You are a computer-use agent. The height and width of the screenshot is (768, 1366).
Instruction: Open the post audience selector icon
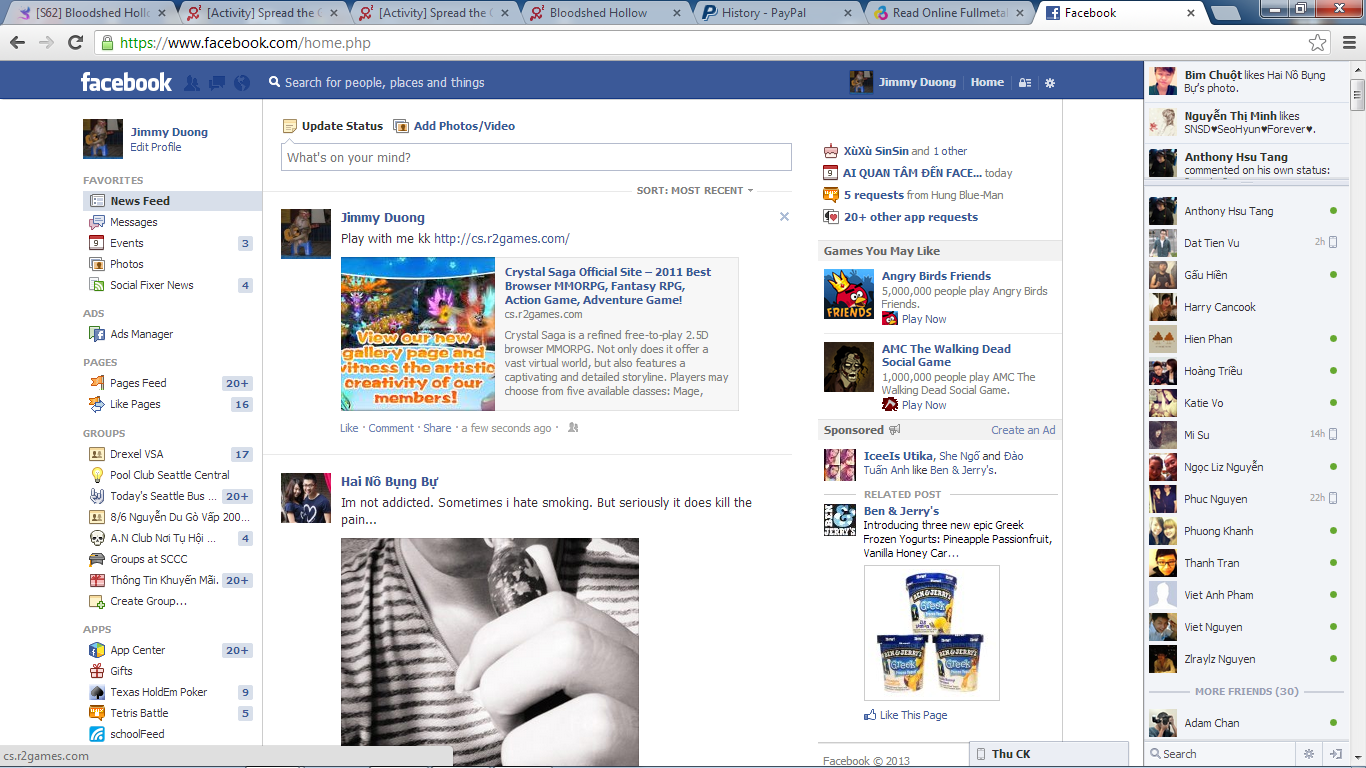click(573, 428)
